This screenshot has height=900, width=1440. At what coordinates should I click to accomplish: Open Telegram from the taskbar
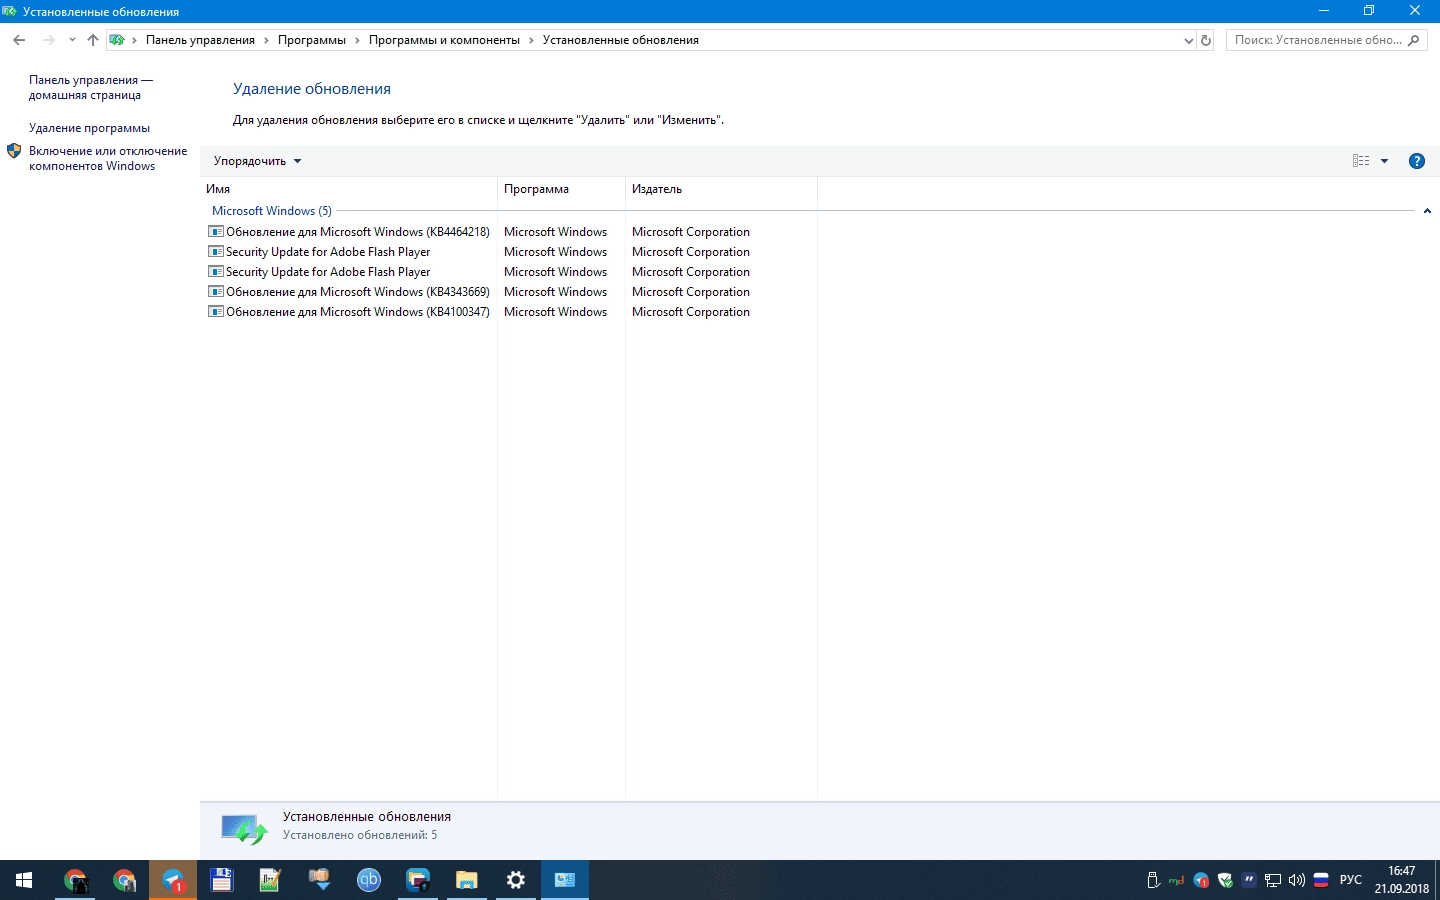[x=173, y=880]
